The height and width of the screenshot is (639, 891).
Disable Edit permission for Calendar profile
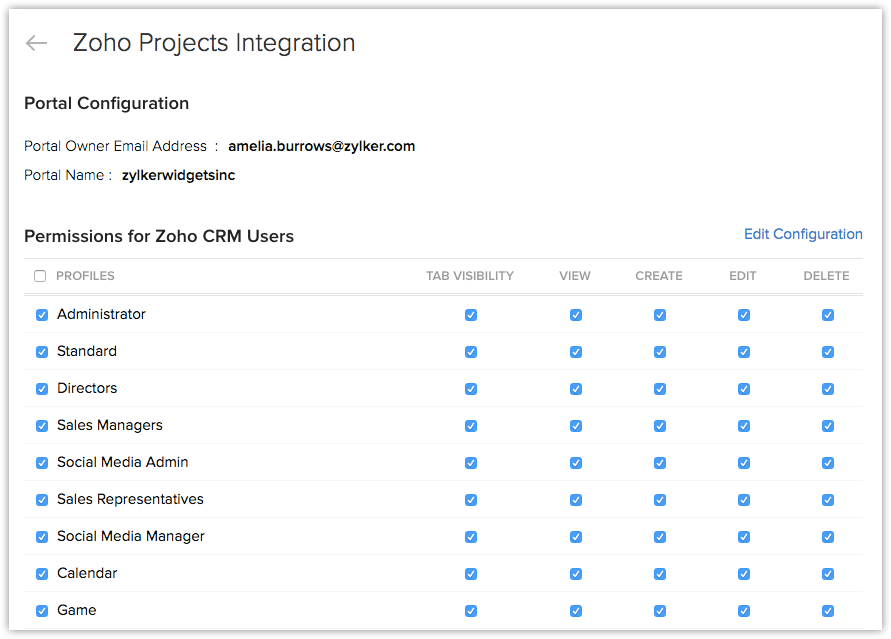point(744,574)
